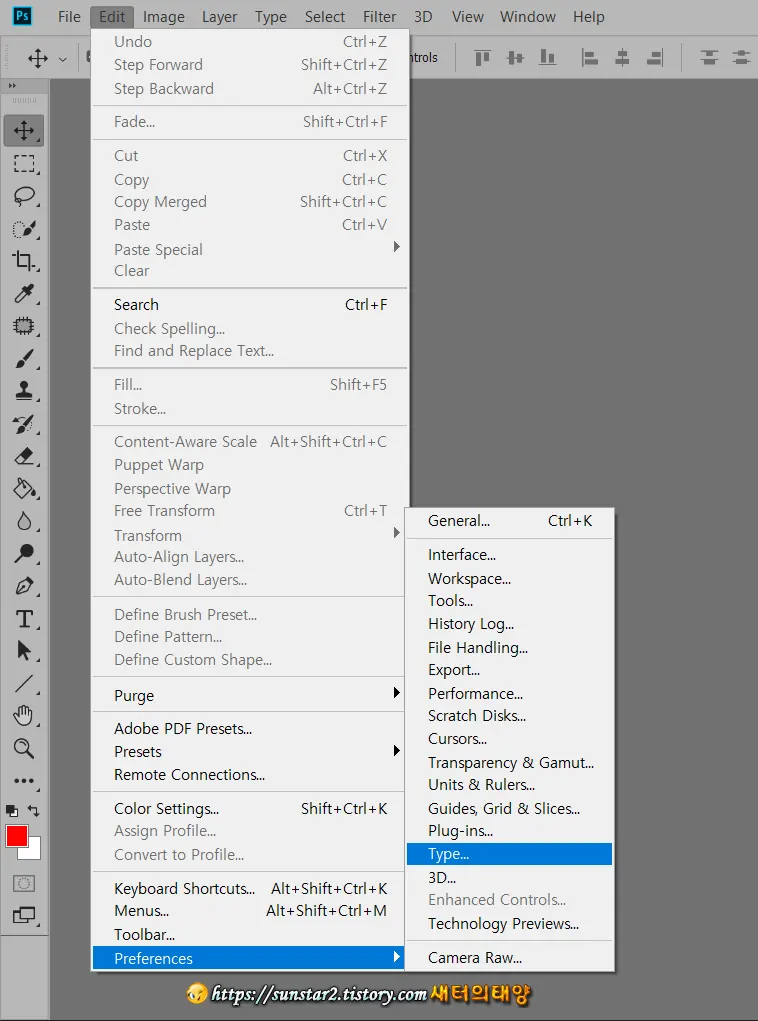758x1021 pixels.
Task: Expand Purge submenu
Action: (251, 695)
